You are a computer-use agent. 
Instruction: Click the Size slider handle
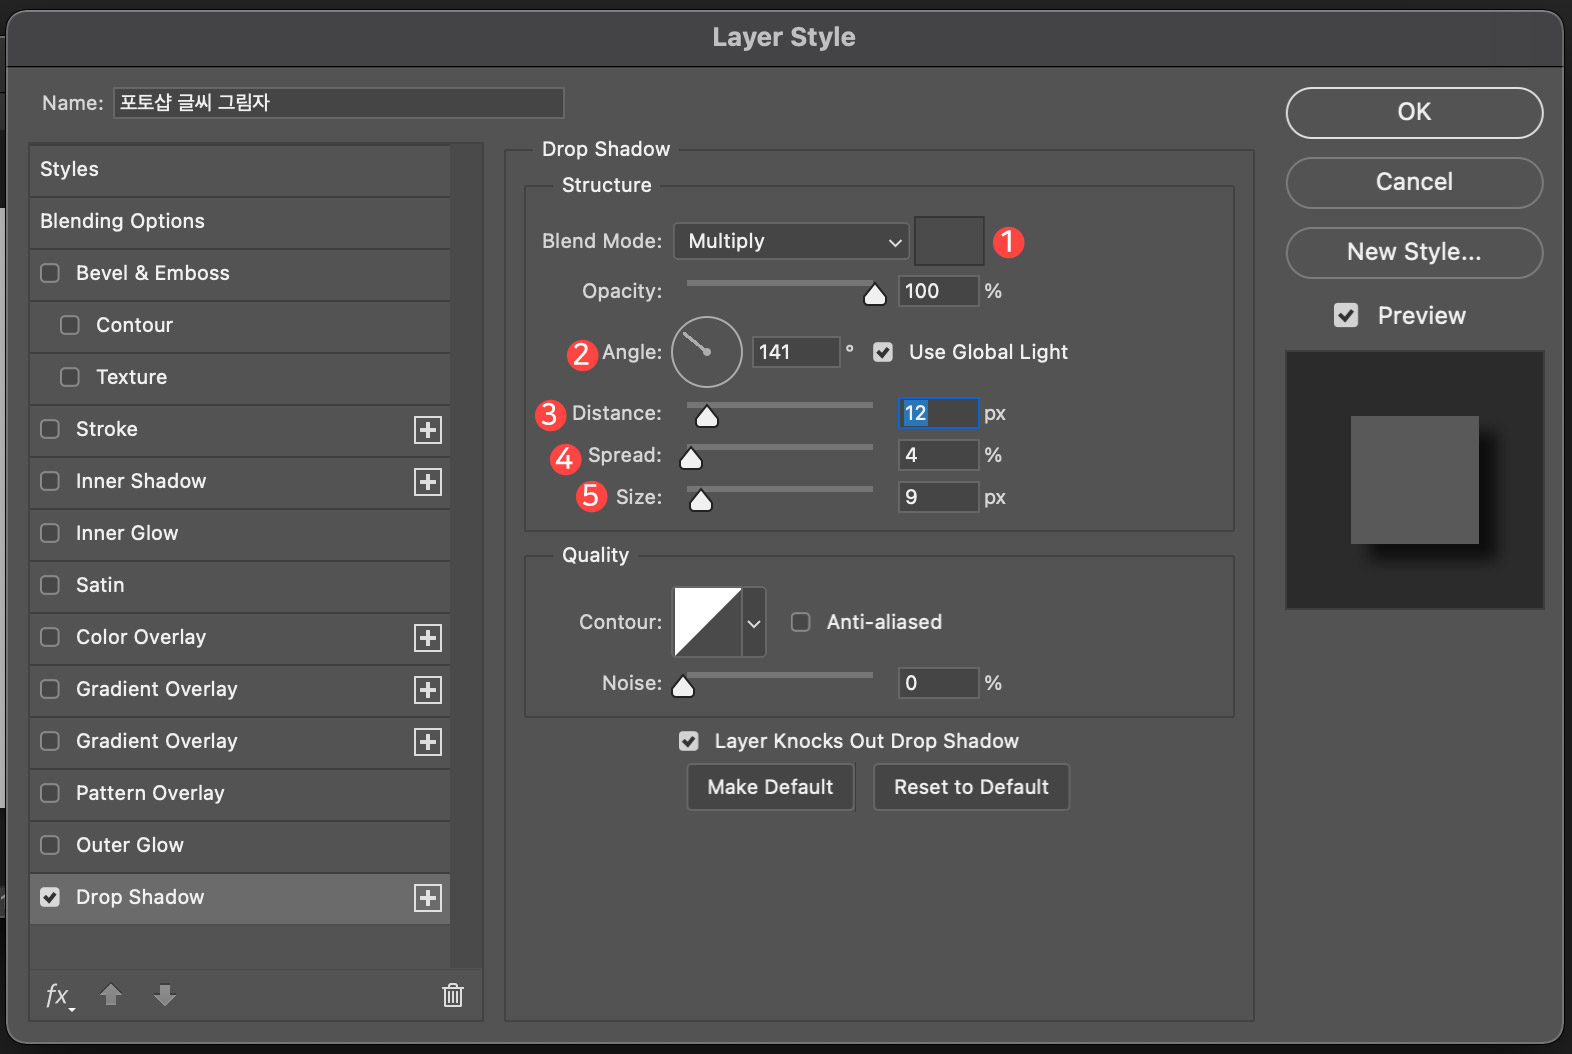click(701, 500)
